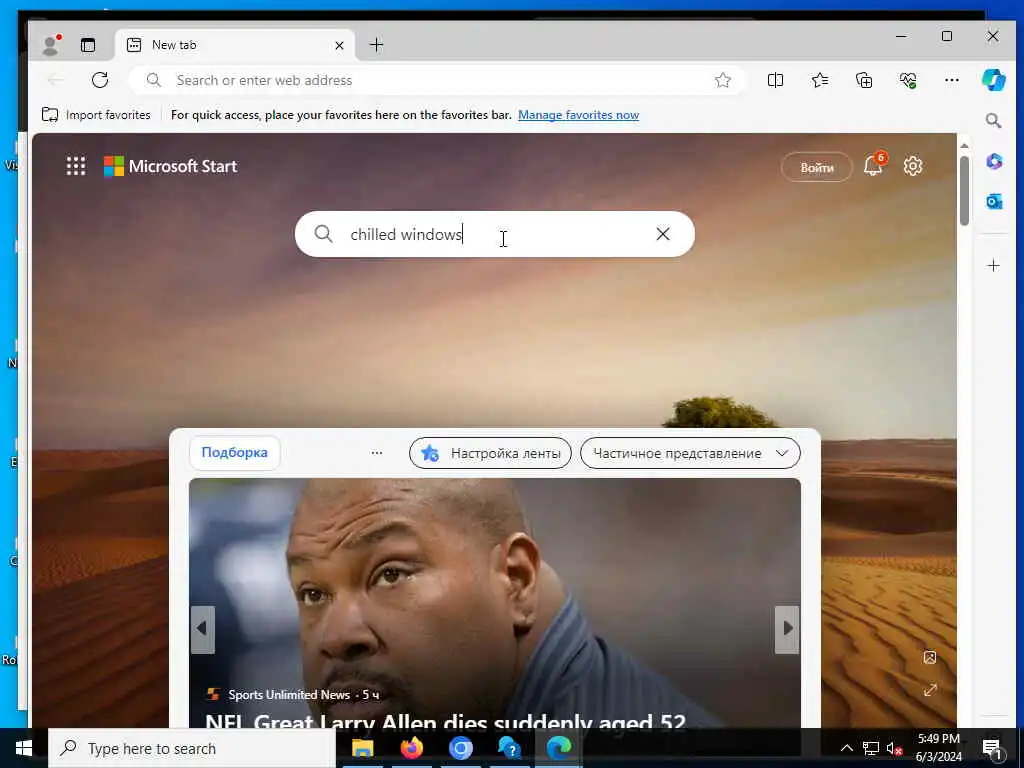
Task: Open the split screen icon
Action: [775, 80]
